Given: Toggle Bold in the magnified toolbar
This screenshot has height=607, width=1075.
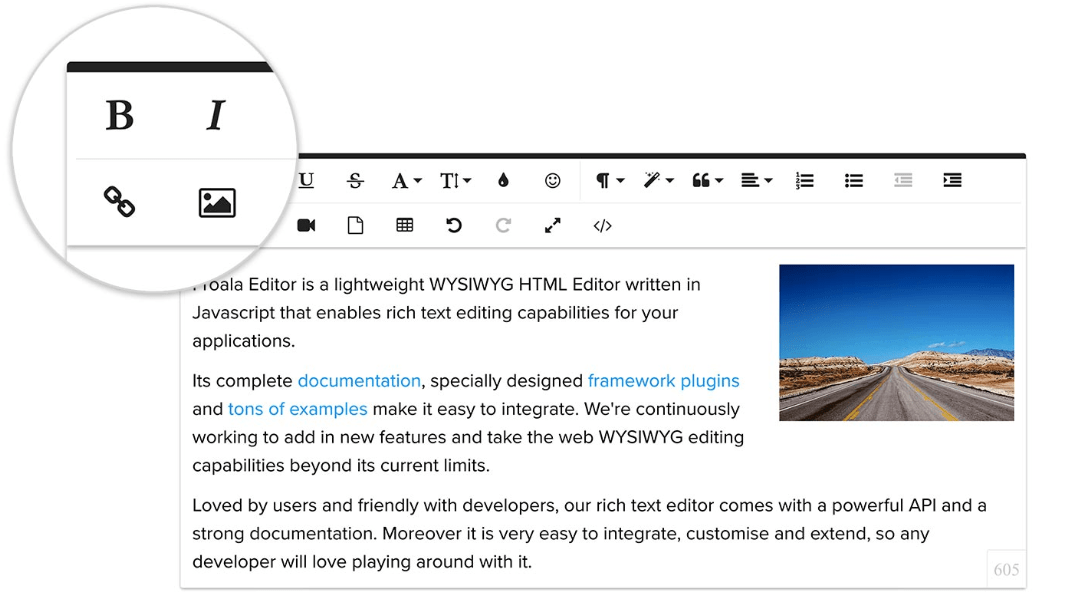Looking at the screenshot, I should click(x=119, y=115).
